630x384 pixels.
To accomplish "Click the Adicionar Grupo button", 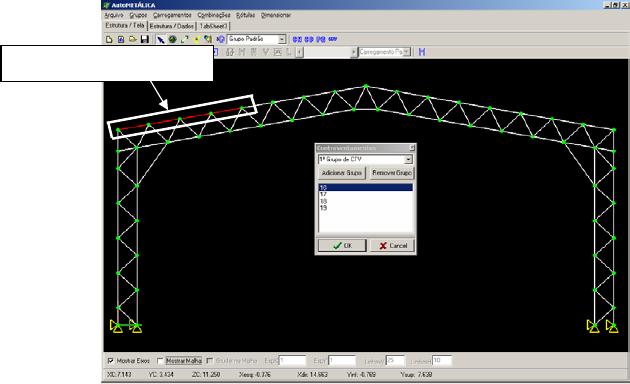I will pos(342,173).
